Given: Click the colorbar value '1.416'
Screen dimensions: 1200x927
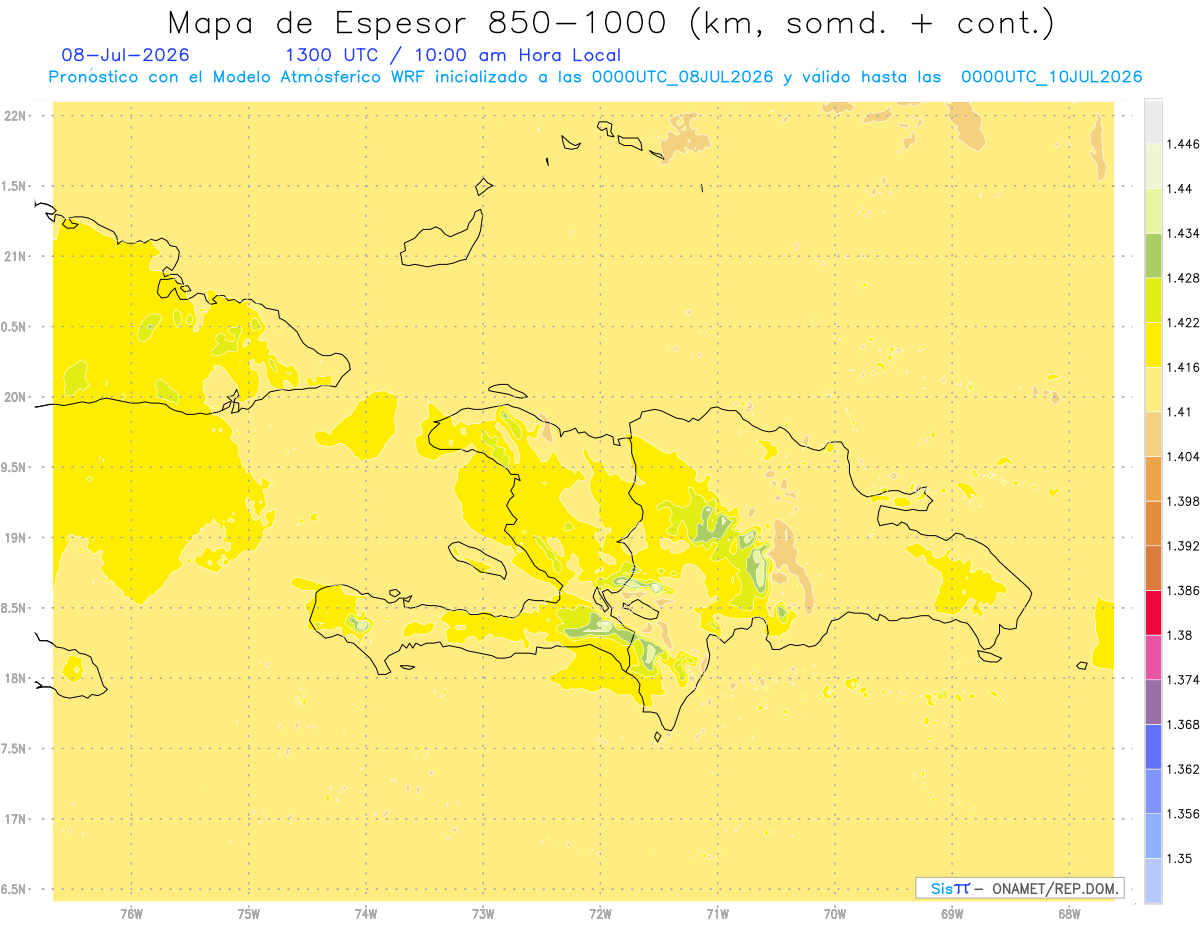Looking at the screenshot, I should click(1182, 367).
